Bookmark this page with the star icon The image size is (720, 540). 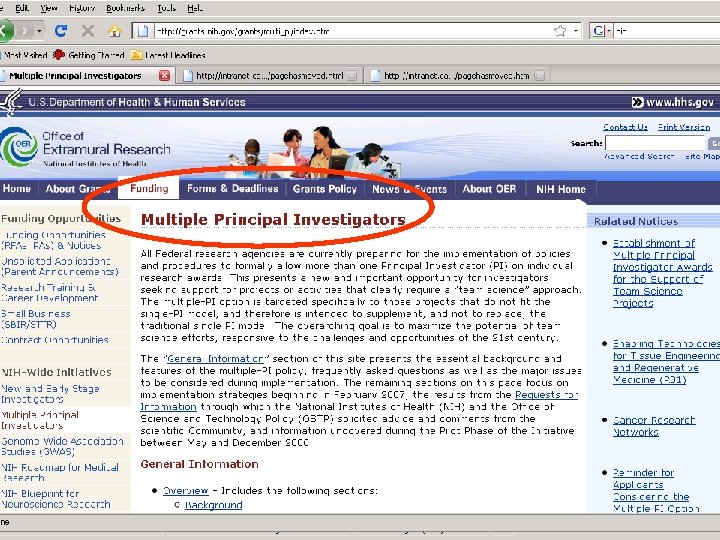(x=560, y=31)
